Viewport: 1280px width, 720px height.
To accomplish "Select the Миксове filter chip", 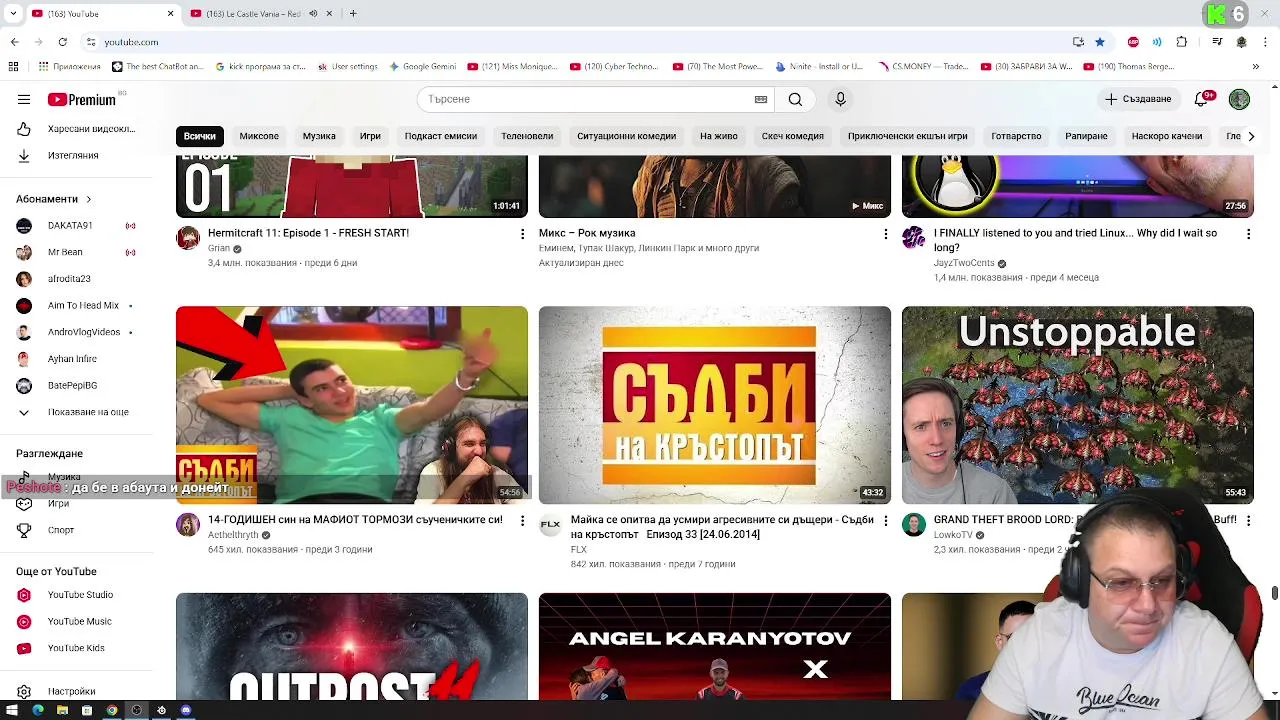I will pos(259,136).
